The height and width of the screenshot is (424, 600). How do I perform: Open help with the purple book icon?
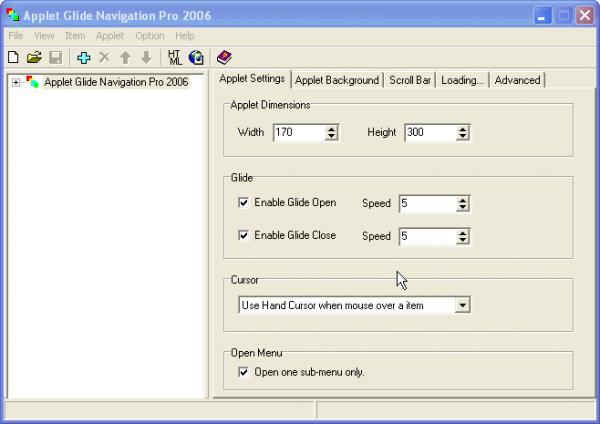224,57
